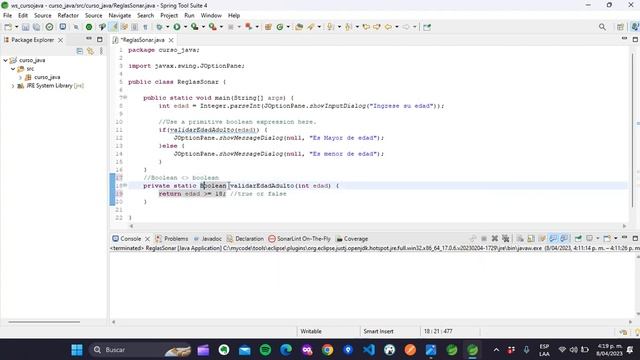Open the Back history dropdown arrow

(397, 27)
